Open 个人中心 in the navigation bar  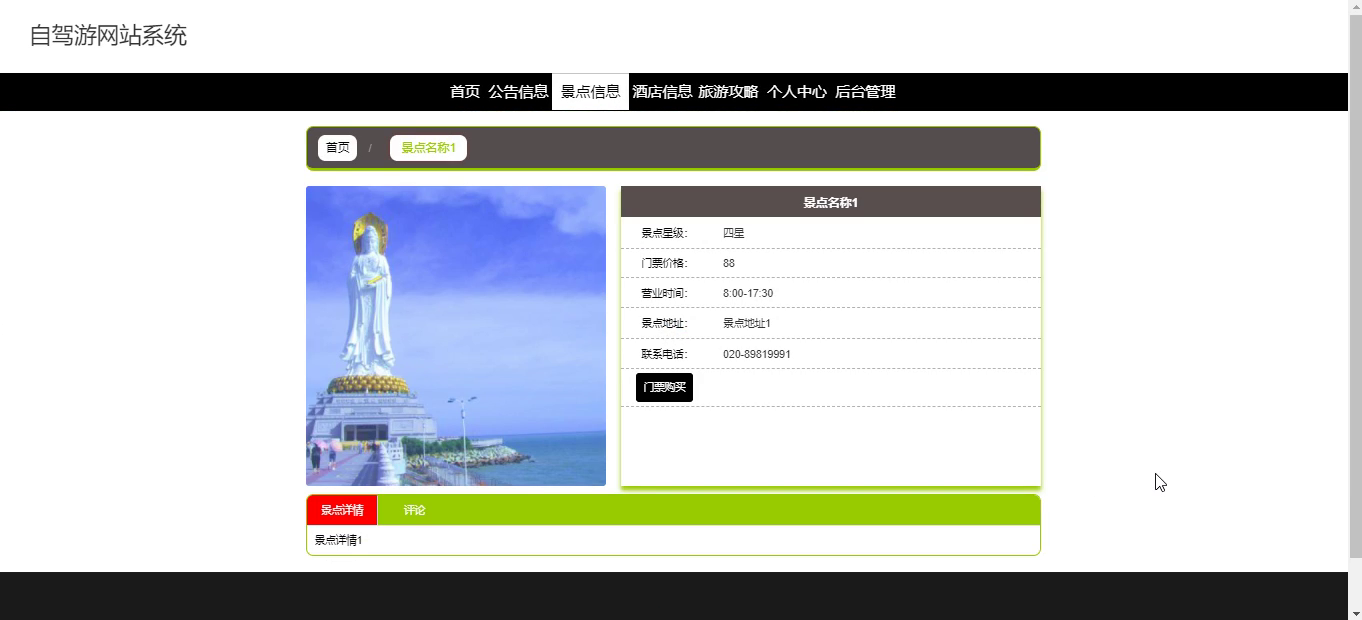pyautogui.click(x=797, y=92)
